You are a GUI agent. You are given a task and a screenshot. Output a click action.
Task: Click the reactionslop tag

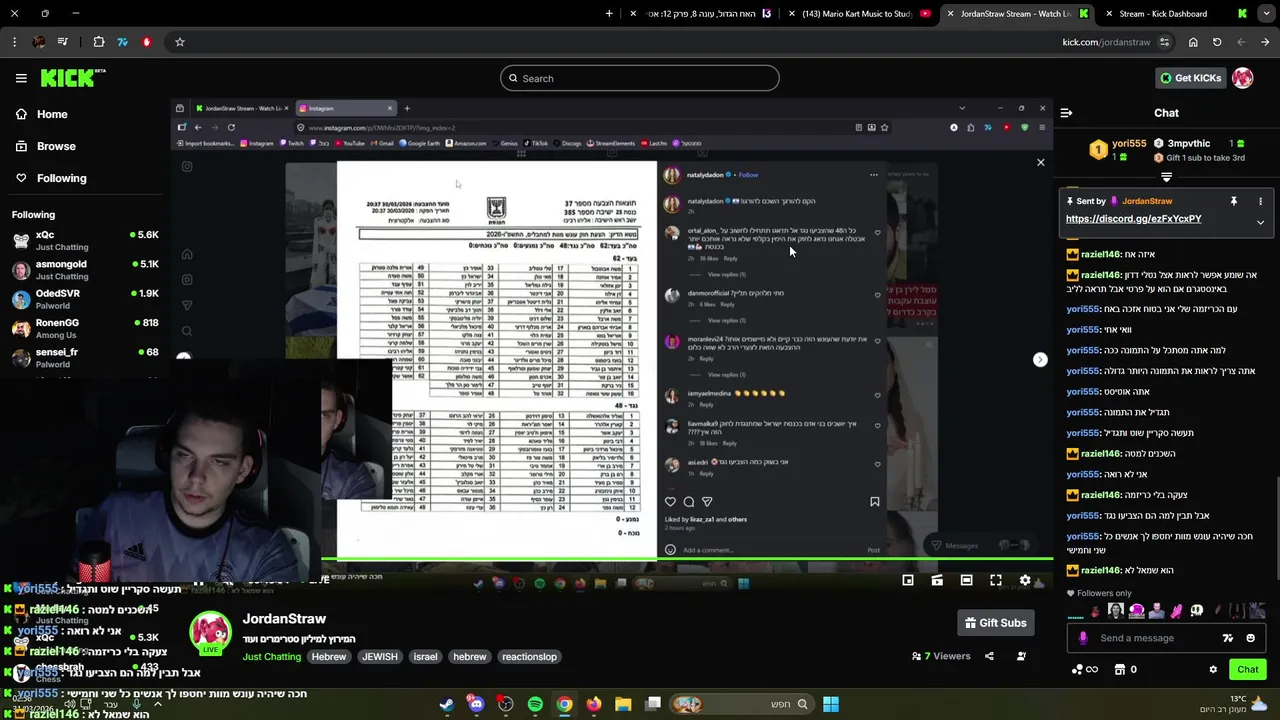point(529,657)
